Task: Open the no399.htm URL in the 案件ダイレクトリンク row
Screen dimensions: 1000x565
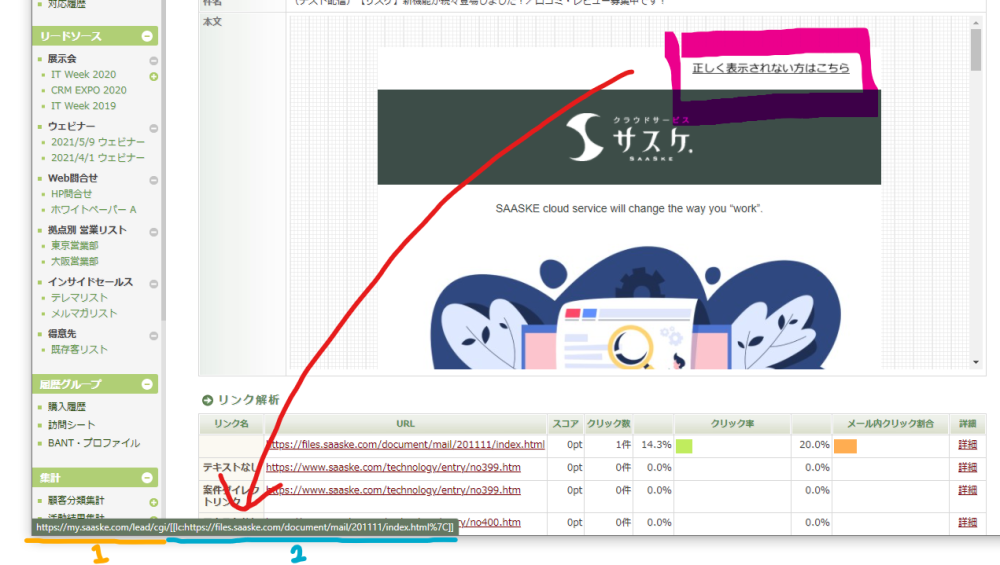Action: pyautogui.click(x=393, y=490)
